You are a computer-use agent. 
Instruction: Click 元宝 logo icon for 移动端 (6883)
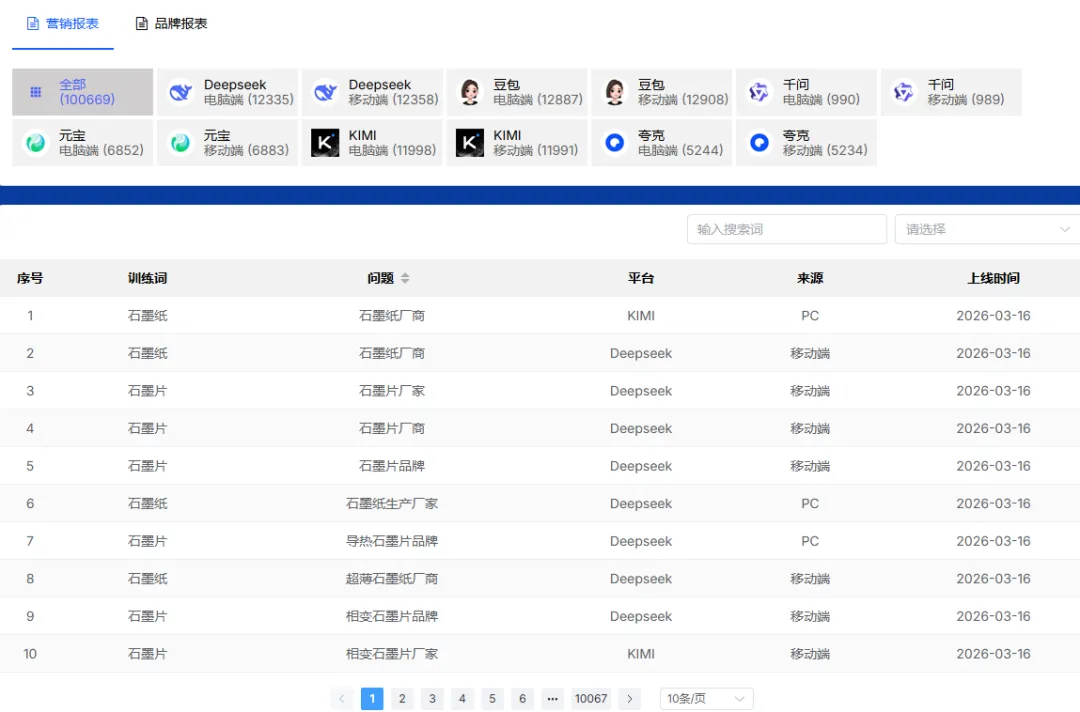(x=180, y=143)
